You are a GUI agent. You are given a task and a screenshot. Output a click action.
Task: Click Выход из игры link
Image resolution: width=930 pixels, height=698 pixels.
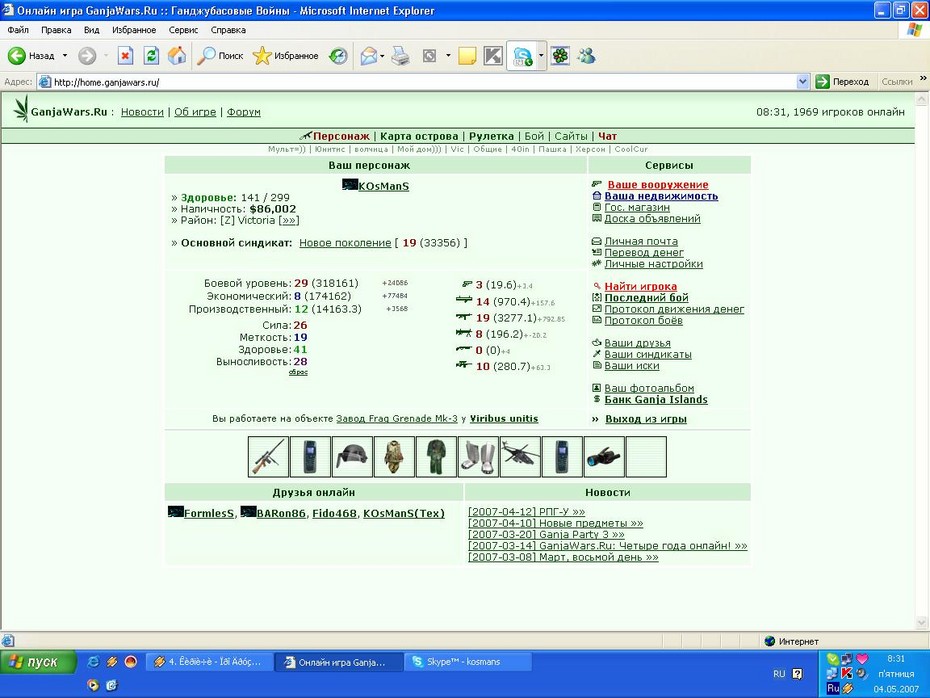pos(646,419)
